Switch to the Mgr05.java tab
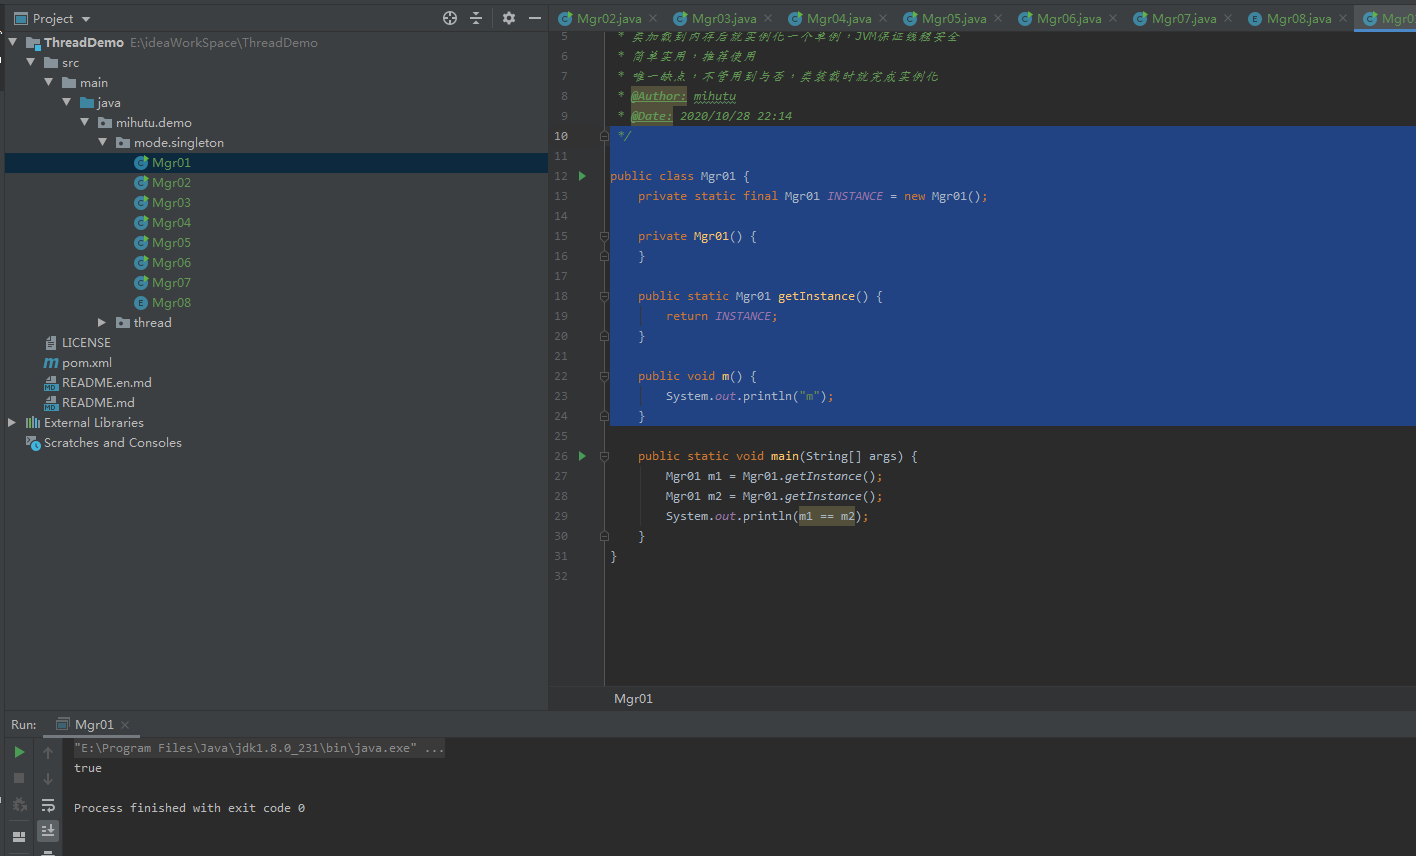This screenshot has width=1416, height=856. click(953, 18)
